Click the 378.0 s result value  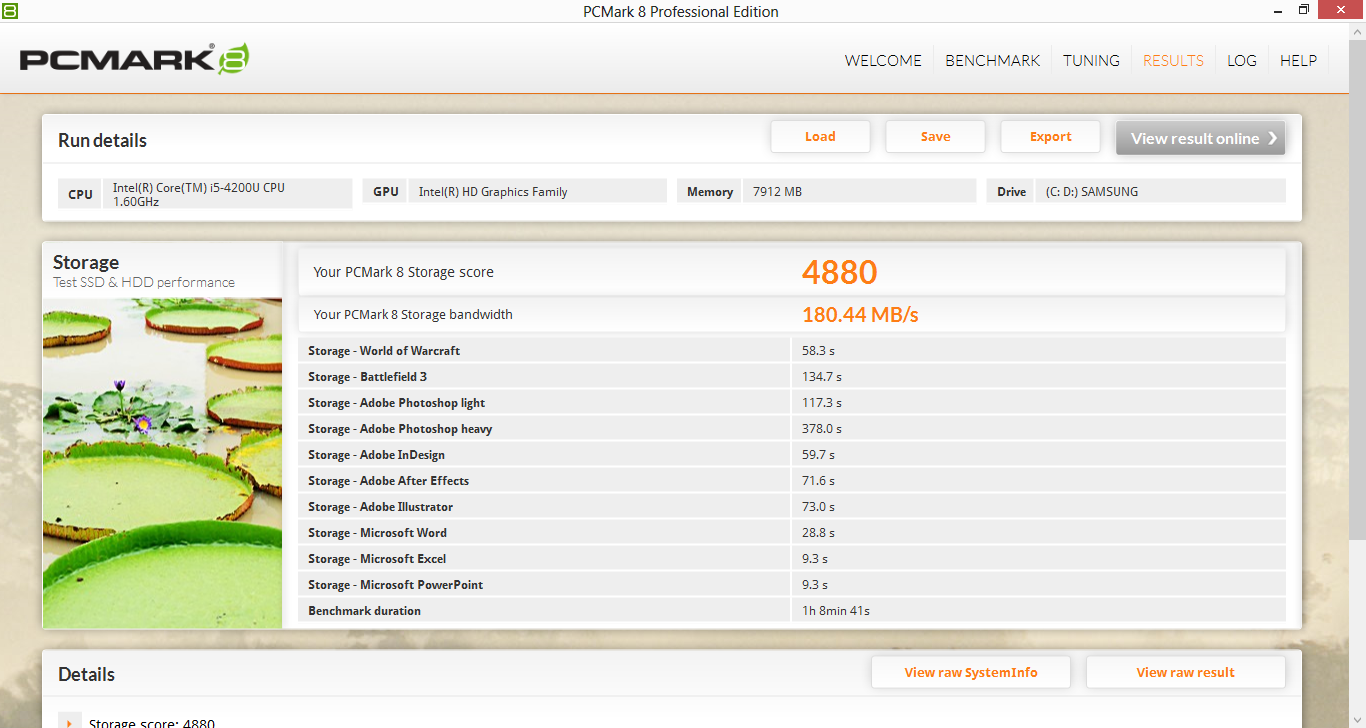tap(822, 429)
